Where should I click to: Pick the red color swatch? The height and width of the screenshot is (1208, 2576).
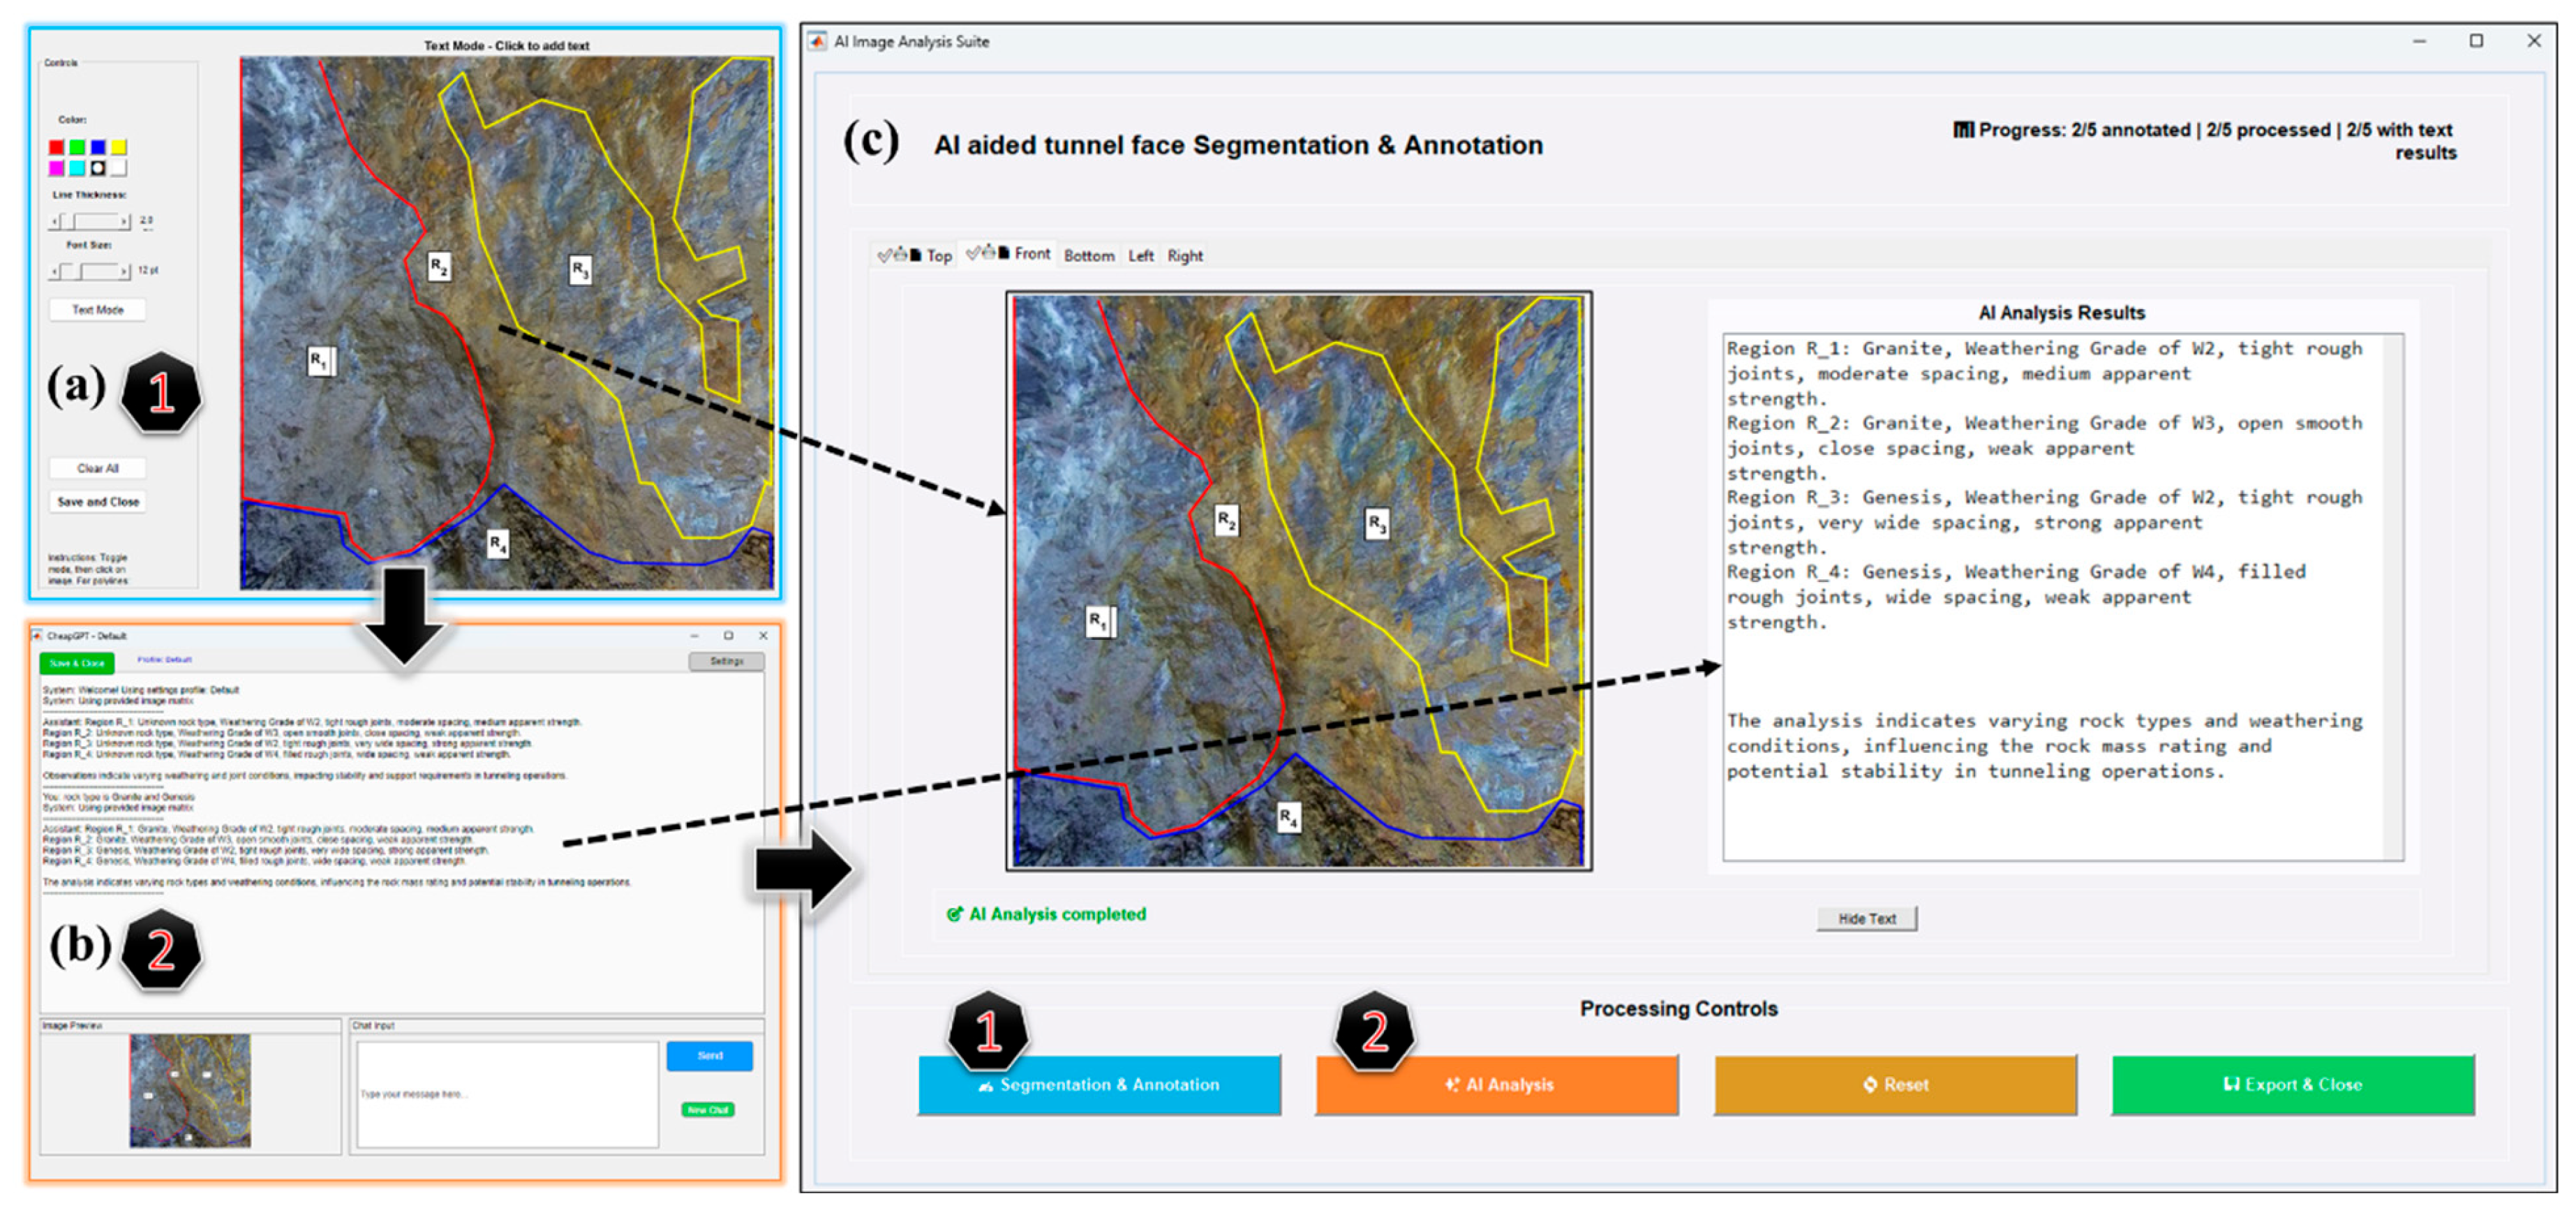coord(56,148)
